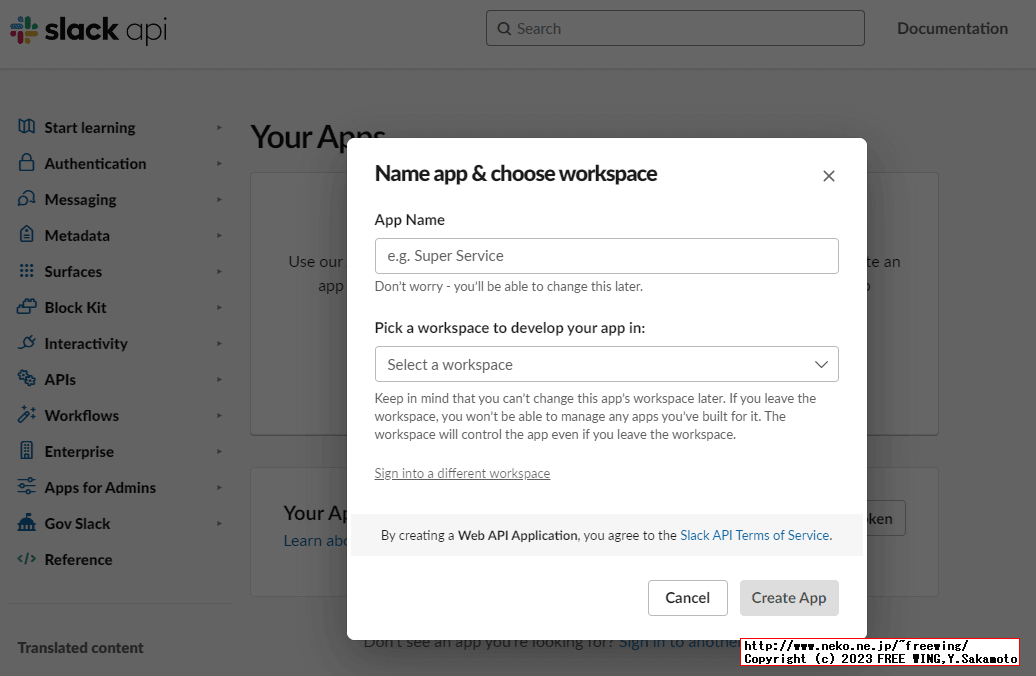1036x676 pixels.
Task: Open the Select a workspace dropdown
Action: (606, 364)
